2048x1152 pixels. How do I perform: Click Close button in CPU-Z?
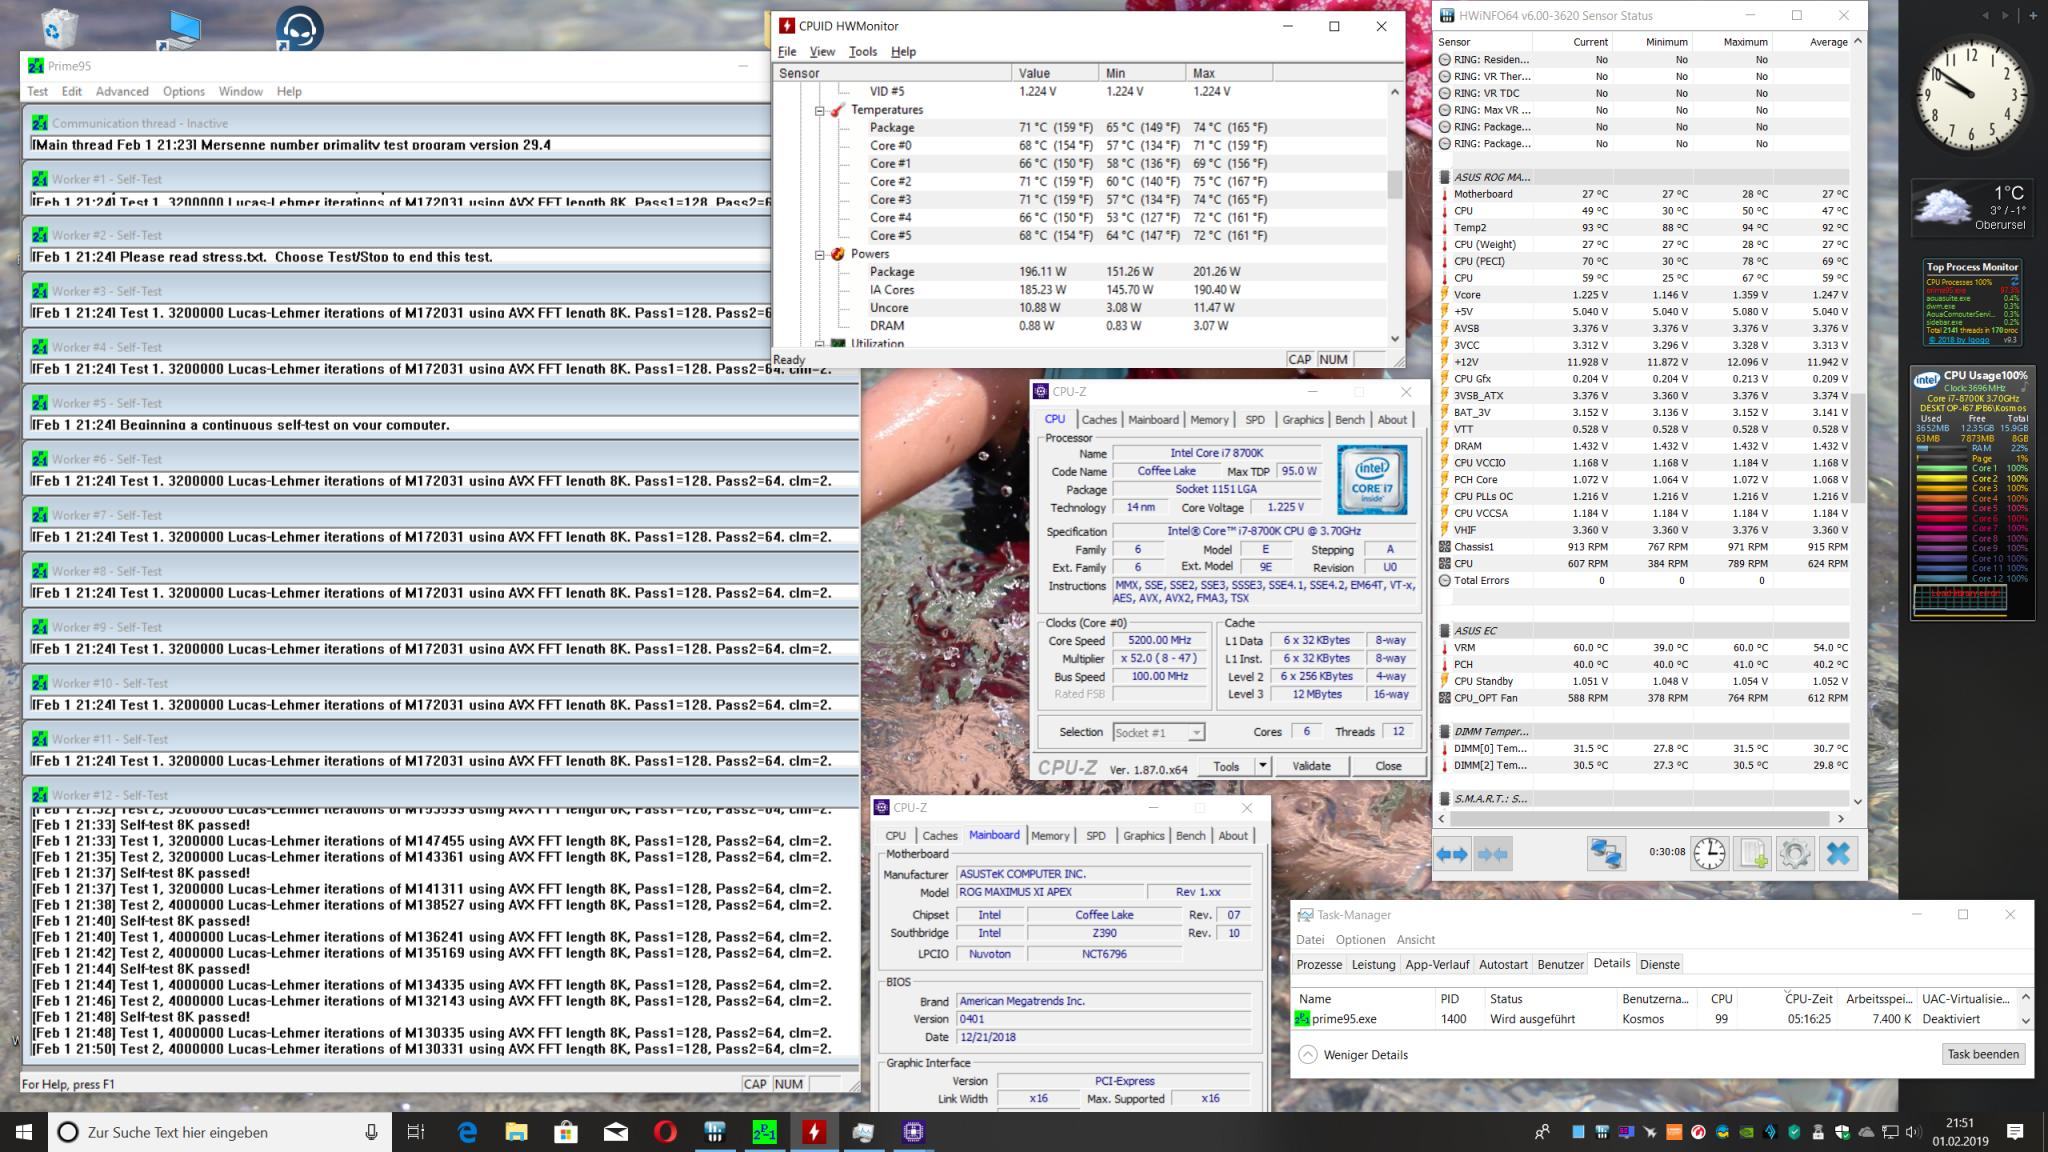pyautogui.click(x=1388, y=766)
